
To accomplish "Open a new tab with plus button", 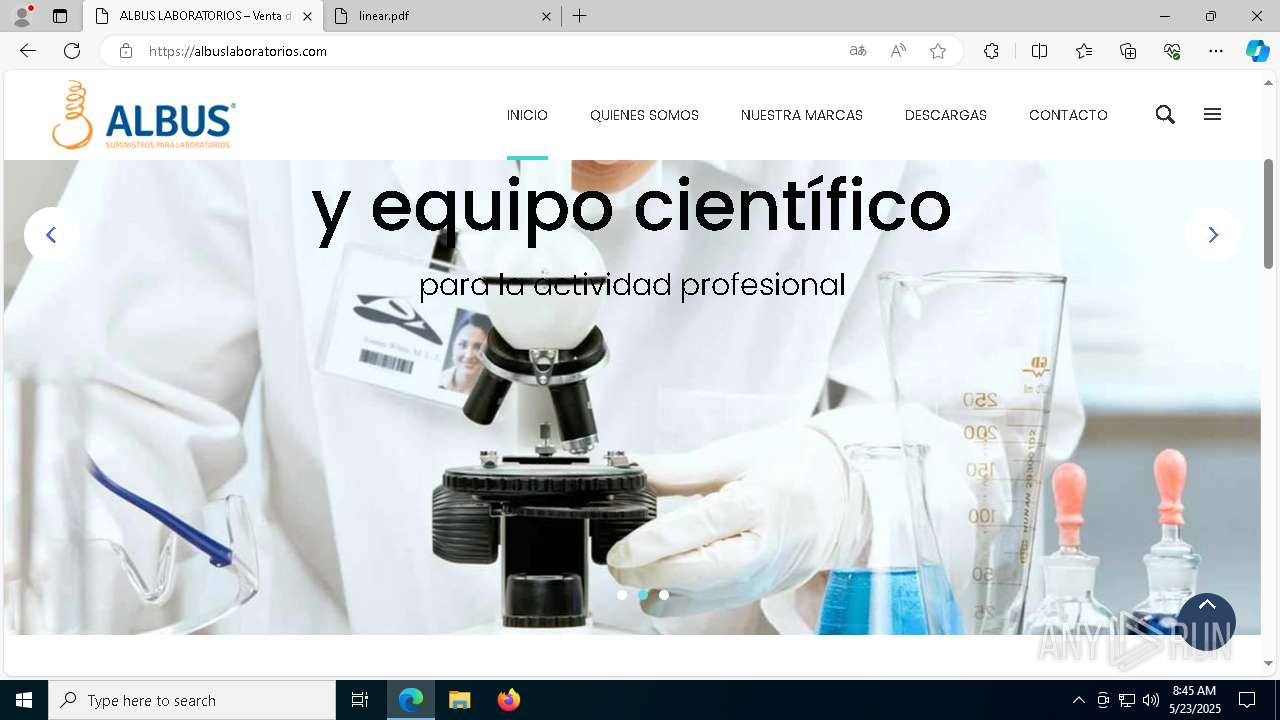I will coord(580,16).
